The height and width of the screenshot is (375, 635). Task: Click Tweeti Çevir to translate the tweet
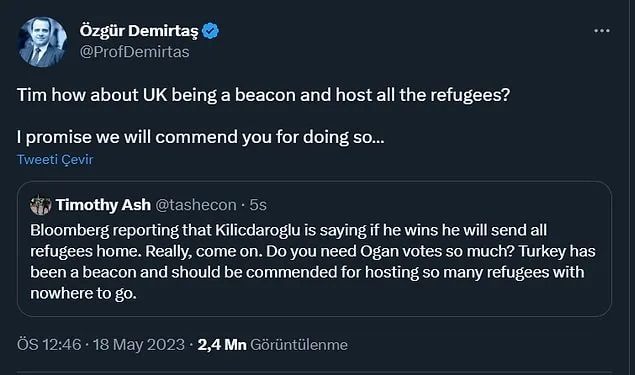click(55, 159)
